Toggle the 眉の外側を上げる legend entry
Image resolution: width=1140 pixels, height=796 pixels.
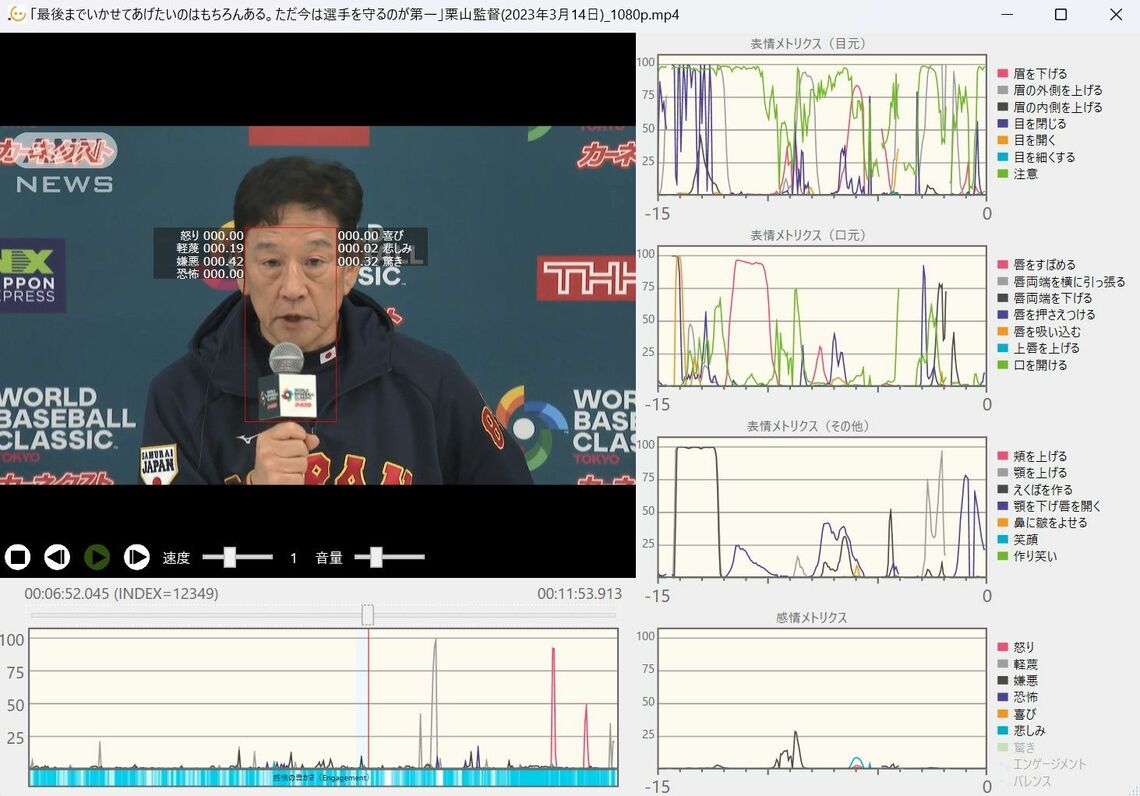point(1049,90)
